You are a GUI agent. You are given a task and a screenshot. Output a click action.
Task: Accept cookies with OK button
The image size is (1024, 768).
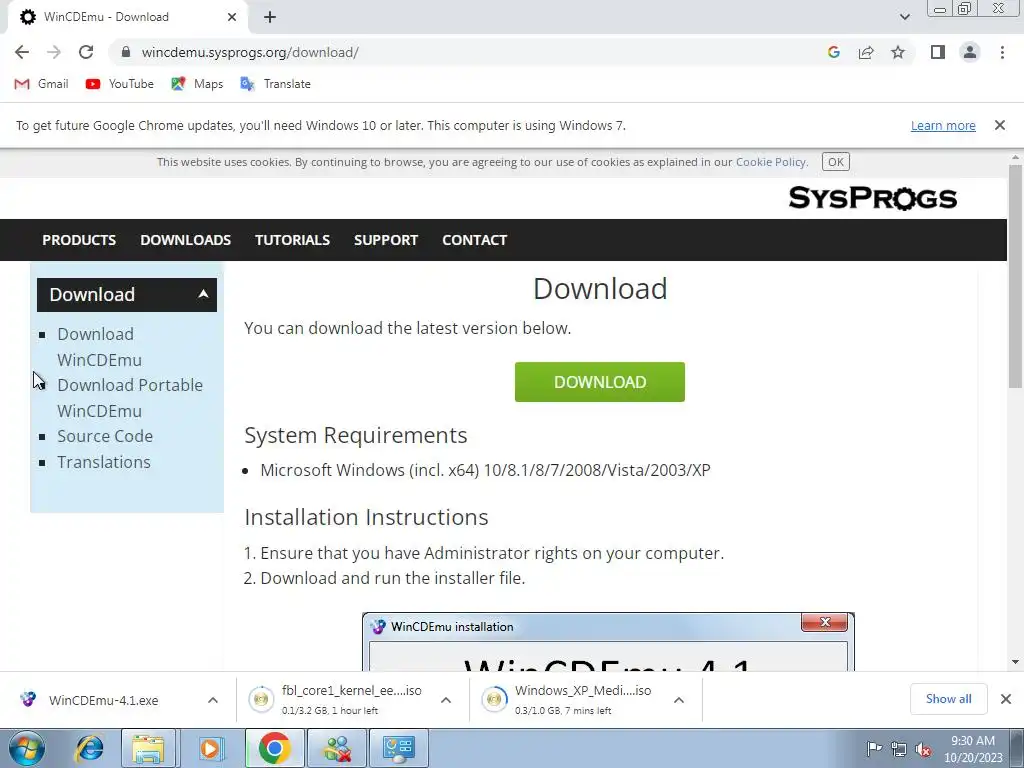(835, 162)
